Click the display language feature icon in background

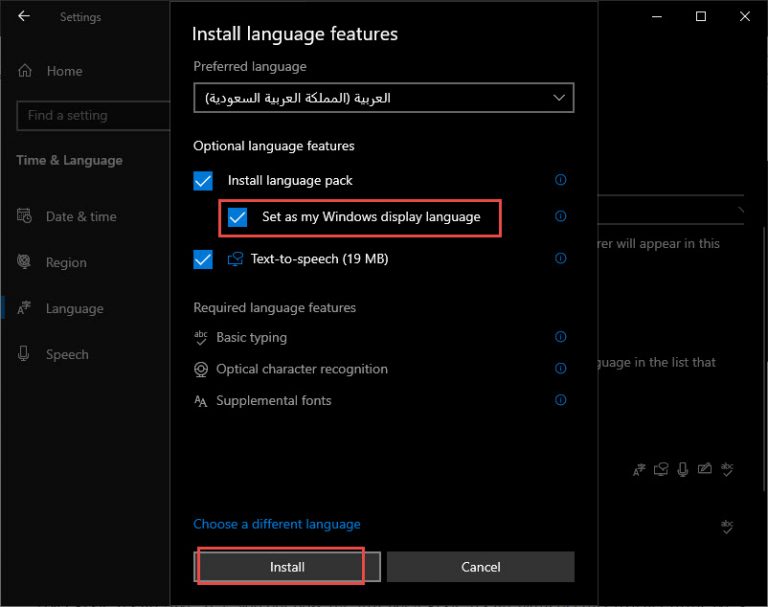click(x=639, y=469)
